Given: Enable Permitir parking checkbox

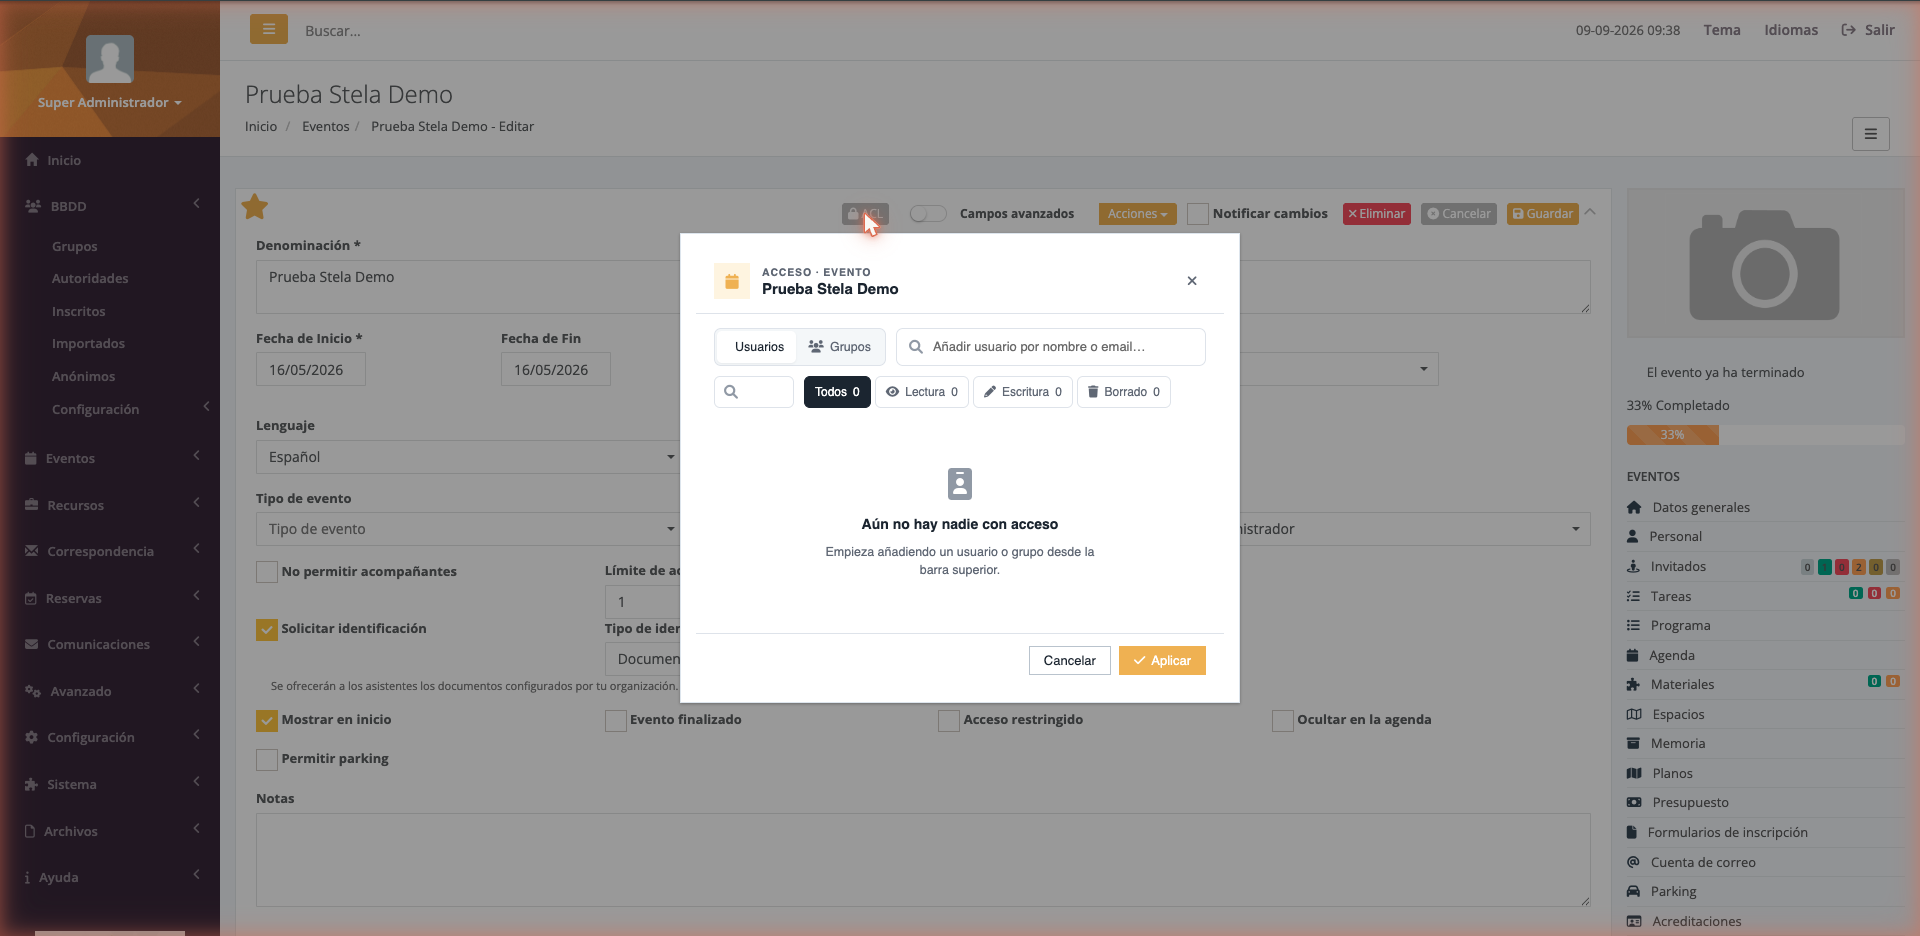Looking at the screenshot, I should (267, 759).
